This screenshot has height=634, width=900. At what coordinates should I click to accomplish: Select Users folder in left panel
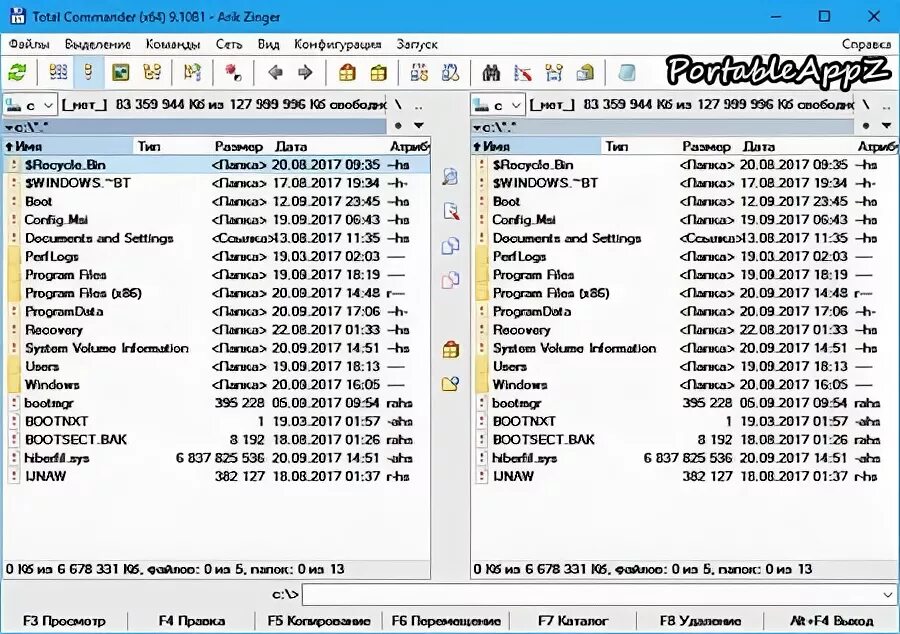tap(217, 367)
